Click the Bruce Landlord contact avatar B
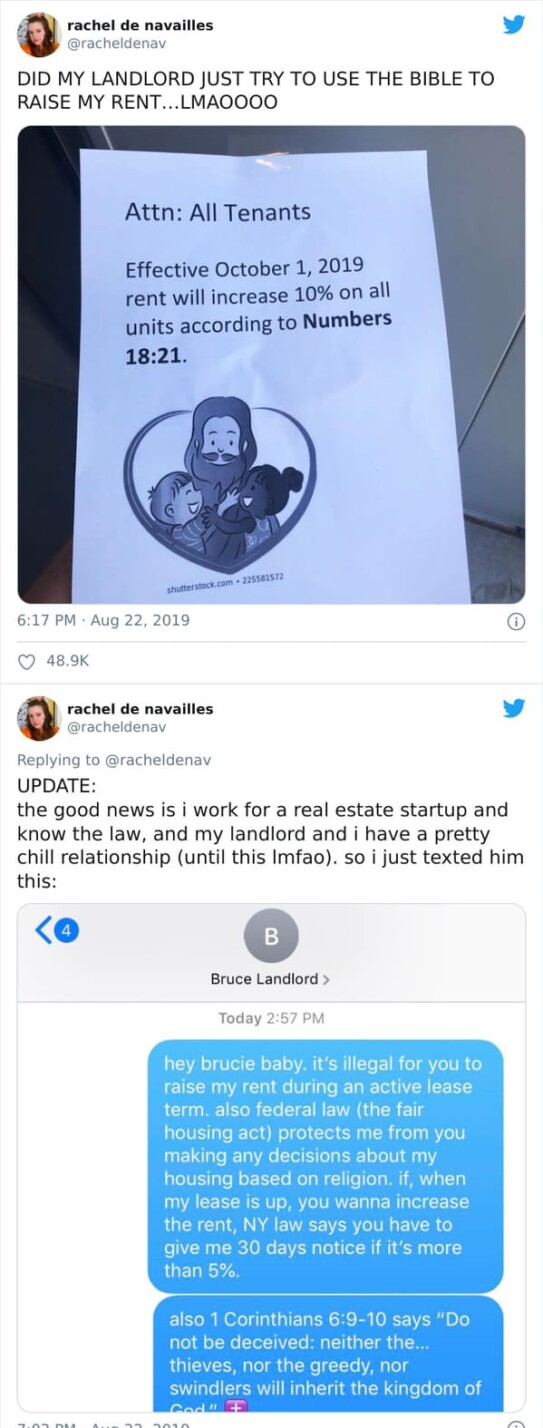543x1428 pixels. click(271, 936)
